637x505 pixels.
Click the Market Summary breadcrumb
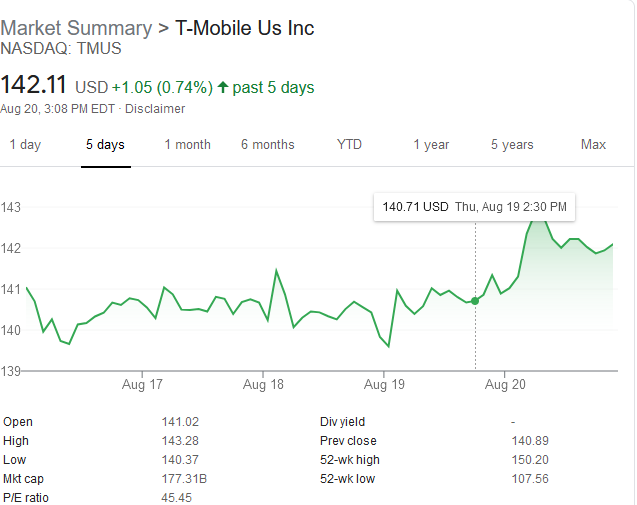click(x=76, y=28)
